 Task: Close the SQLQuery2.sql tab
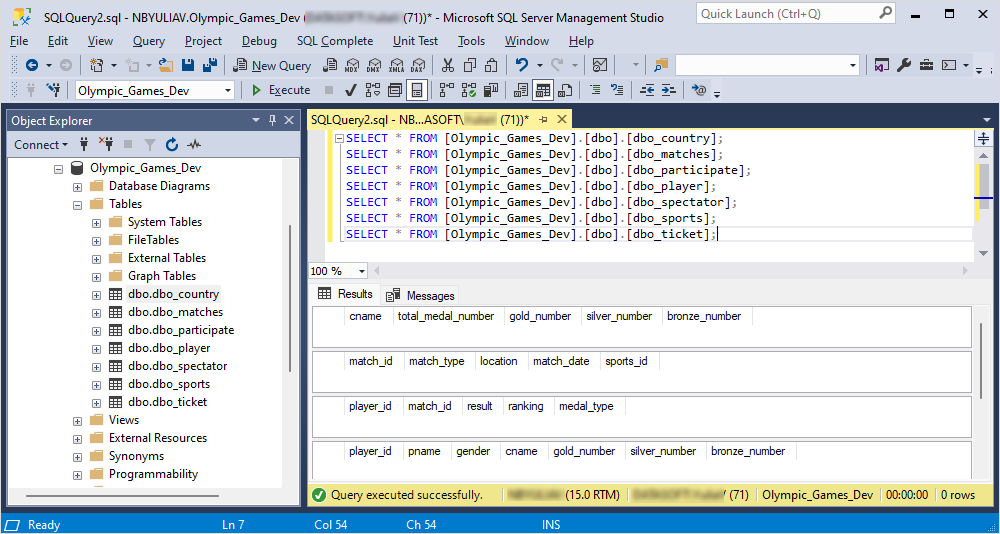tap(562, 119)
